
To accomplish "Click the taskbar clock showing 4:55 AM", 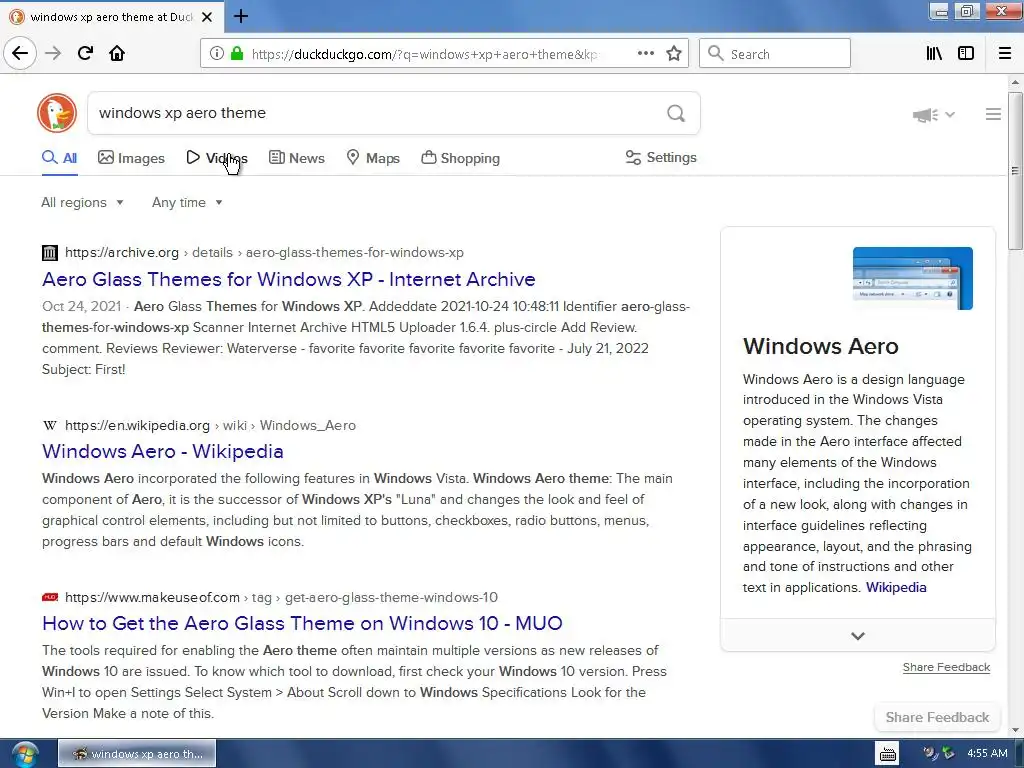I will pos(987,754).
